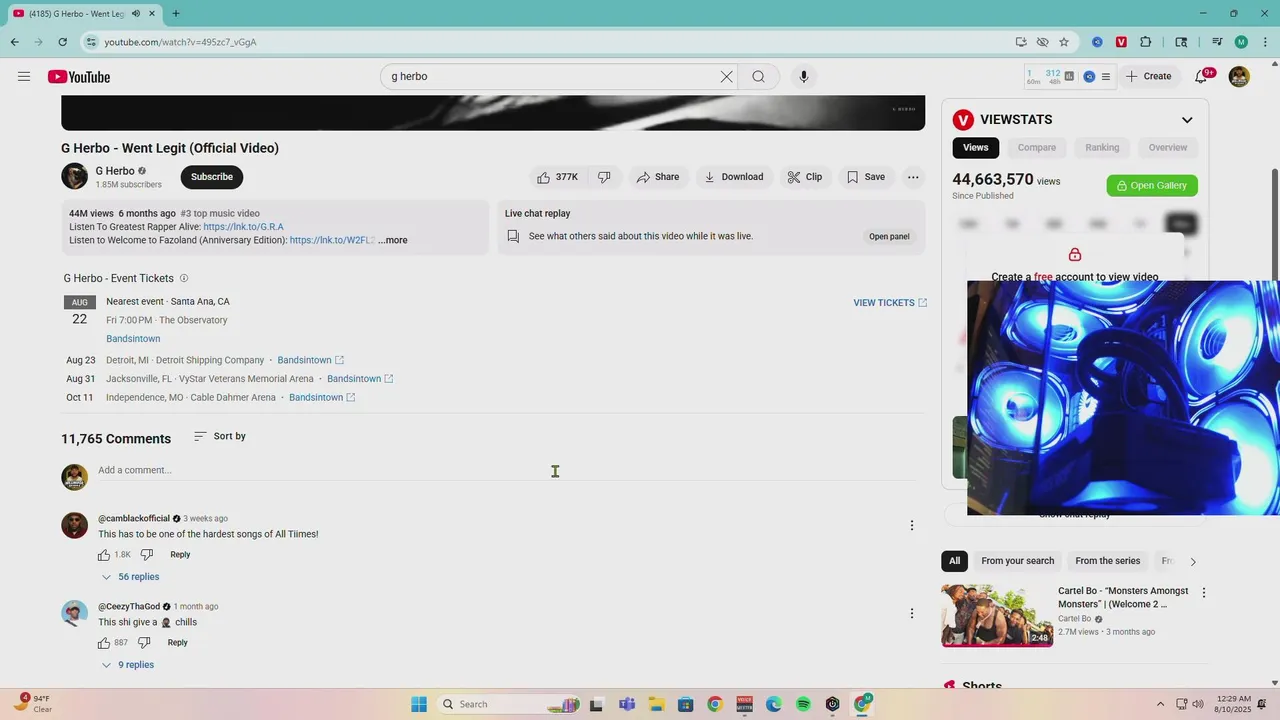Select the From your search chip

pos(1017,561)
